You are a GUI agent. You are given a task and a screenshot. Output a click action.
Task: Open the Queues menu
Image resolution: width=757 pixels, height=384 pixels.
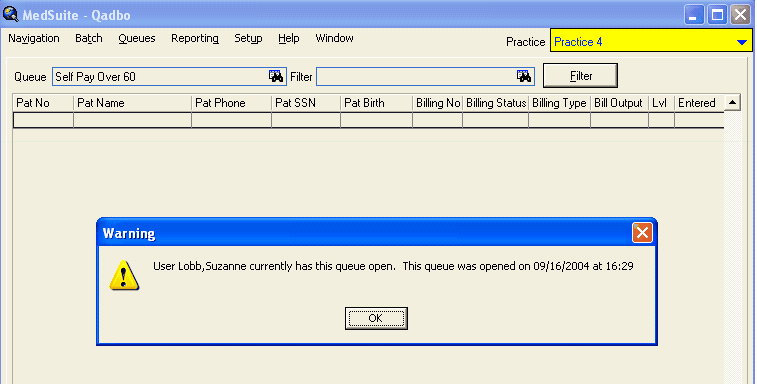click(x=137, y=38)
